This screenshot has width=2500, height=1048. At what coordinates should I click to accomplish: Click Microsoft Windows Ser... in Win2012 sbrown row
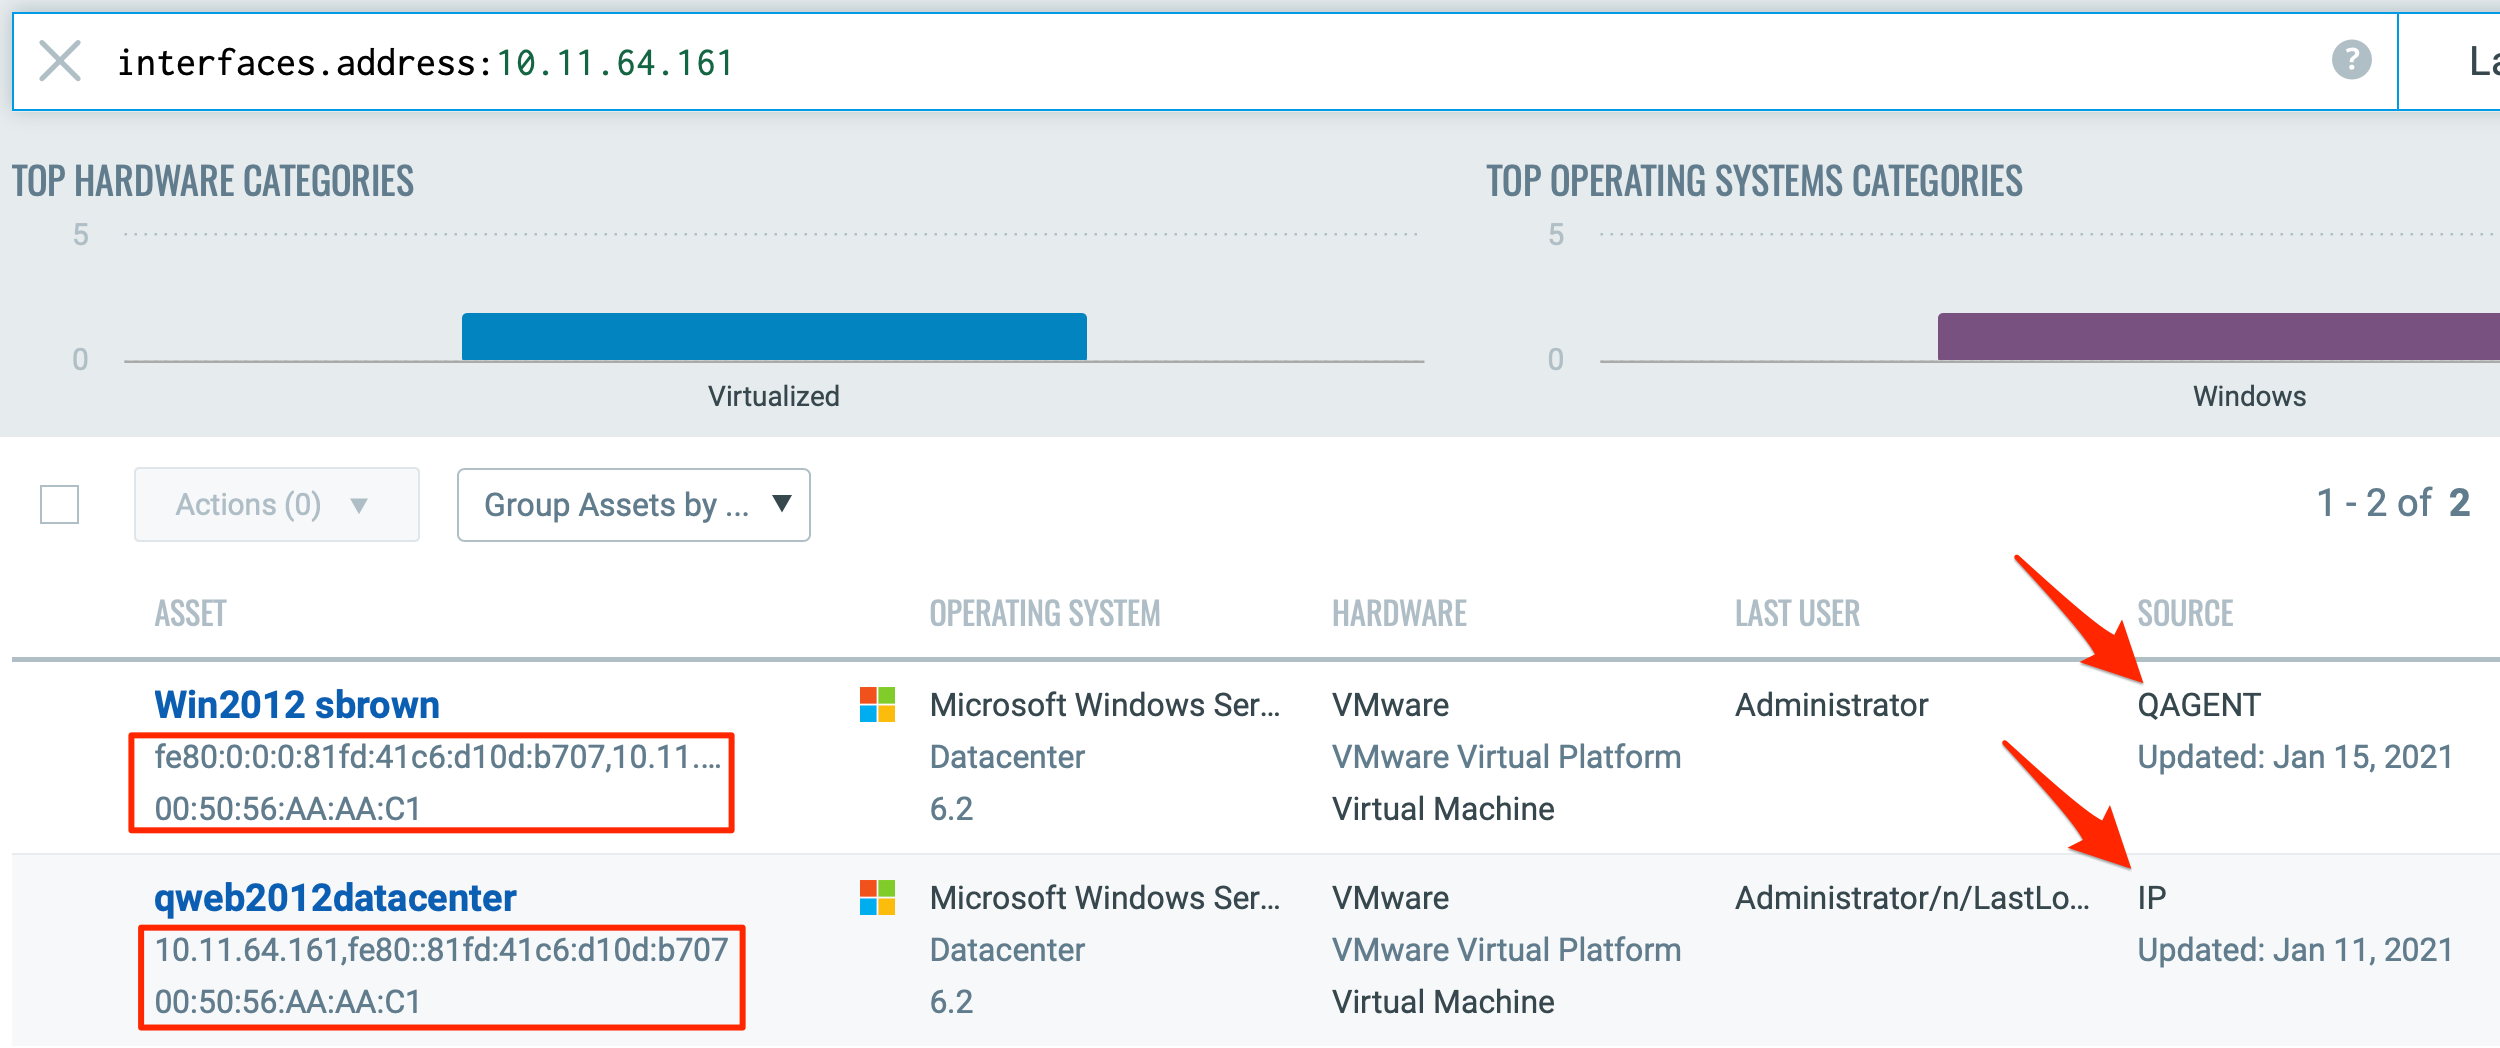coord(1104,705)
